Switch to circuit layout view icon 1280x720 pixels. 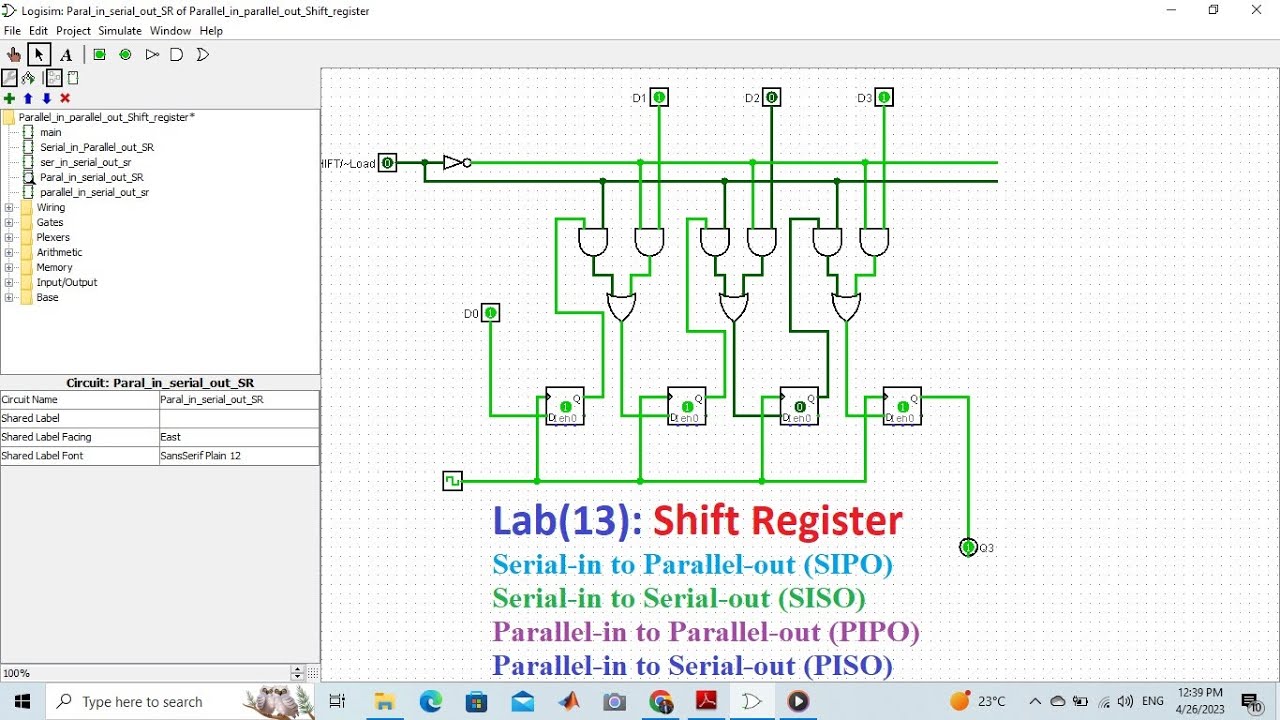pyautogui.click(x=54, y=77)
